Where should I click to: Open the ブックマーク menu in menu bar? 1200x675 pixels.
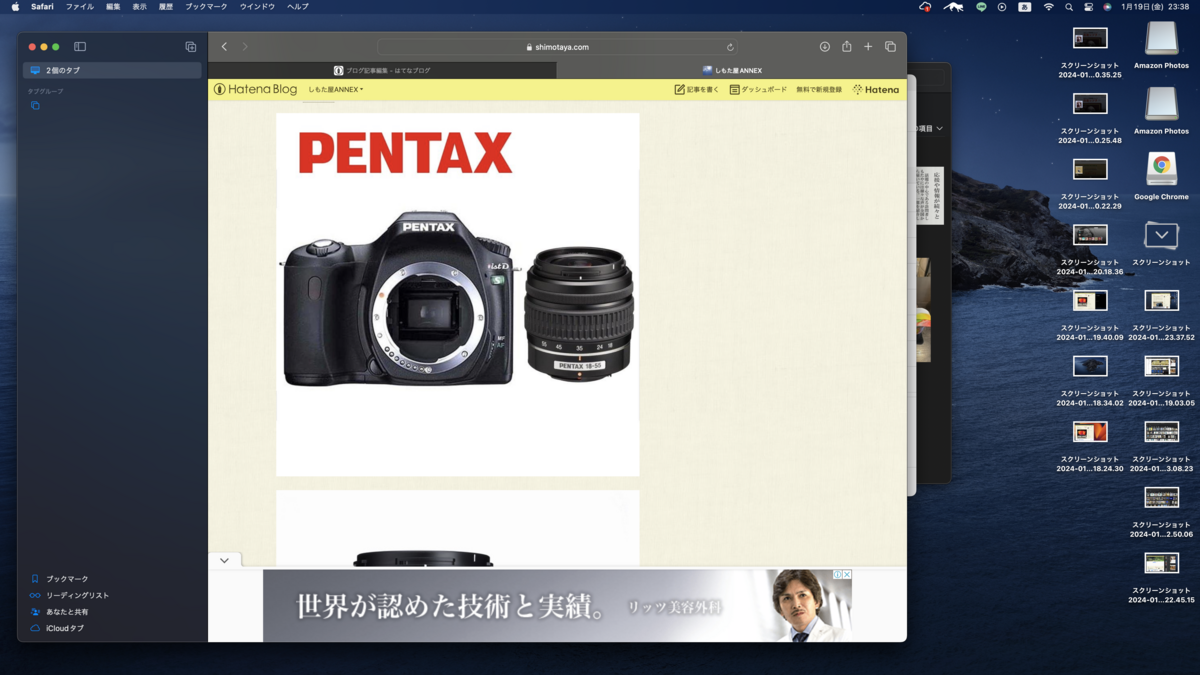pyautogui.click(x=206, y=7)
